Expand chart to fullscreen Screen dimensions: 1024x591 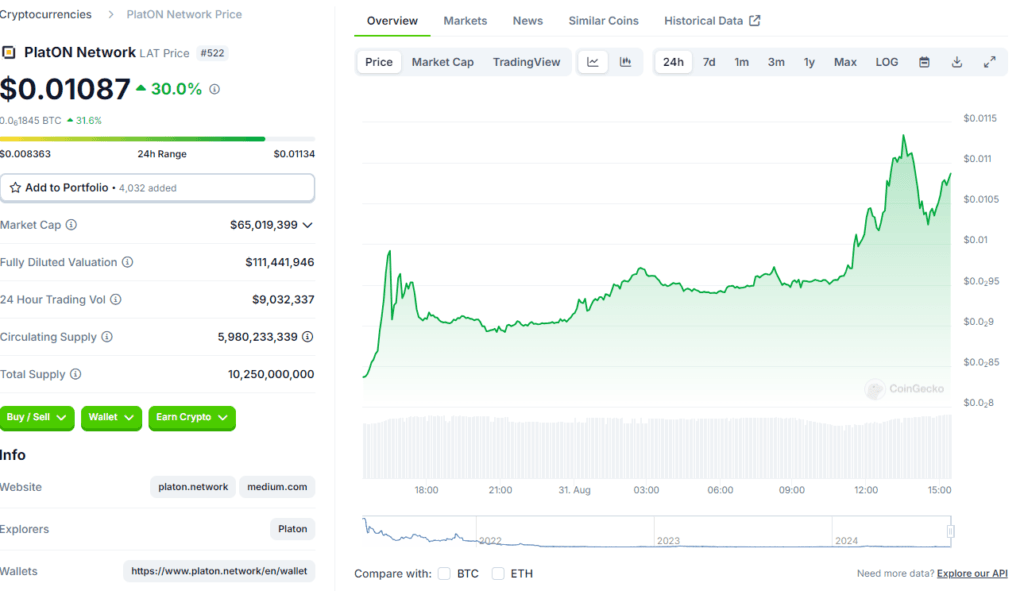click(x=989, y=62)
